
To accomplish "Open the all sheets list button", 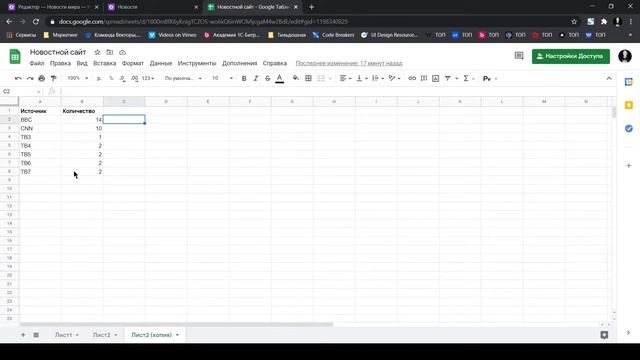I will click(x=36, y=335).
